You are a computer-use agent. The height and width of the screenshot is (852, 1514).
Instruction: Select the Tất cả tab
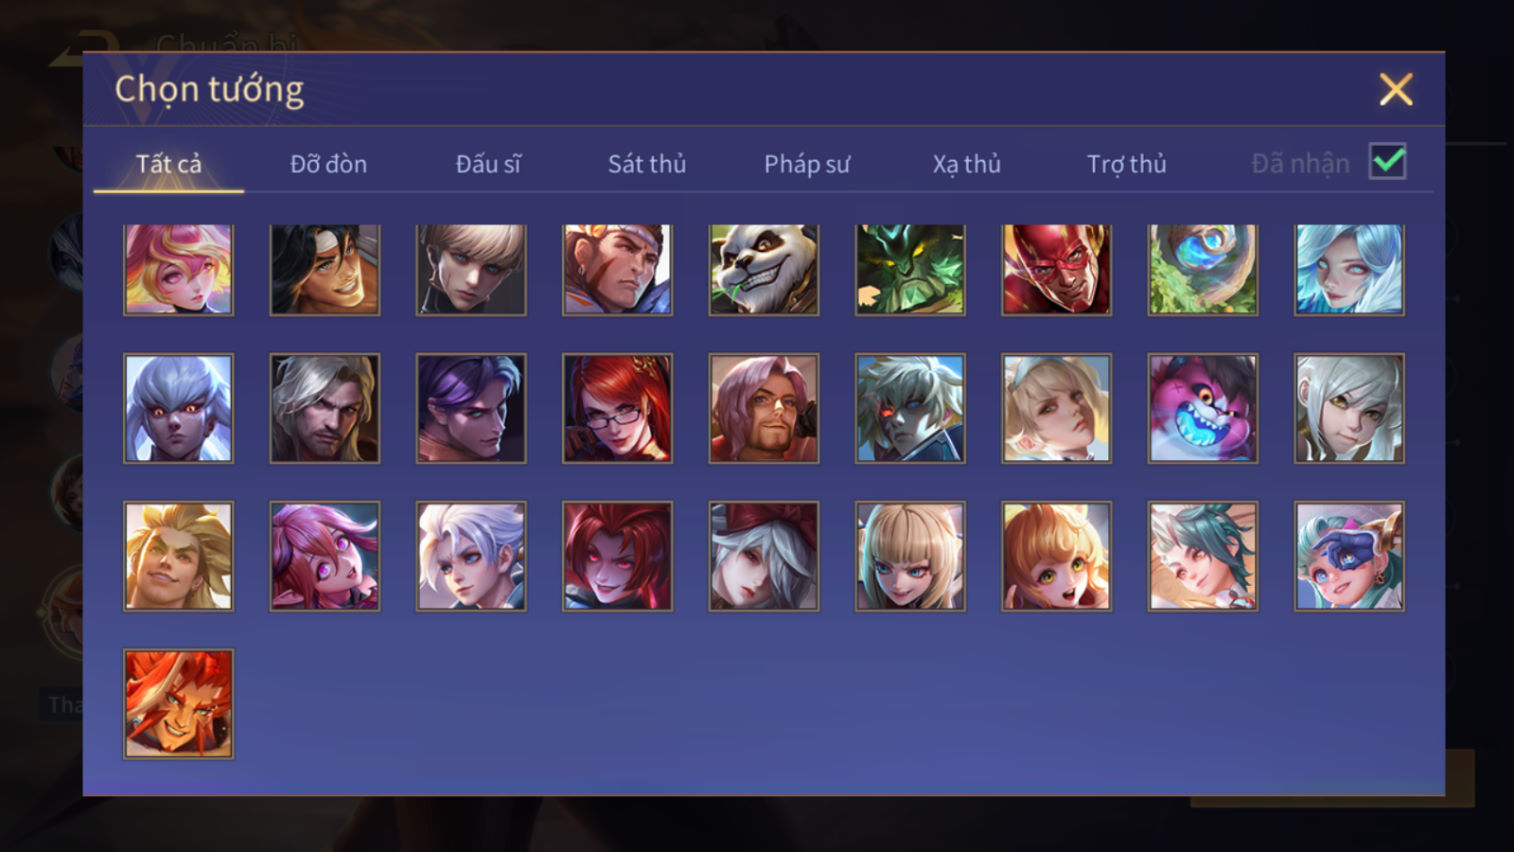169,164
